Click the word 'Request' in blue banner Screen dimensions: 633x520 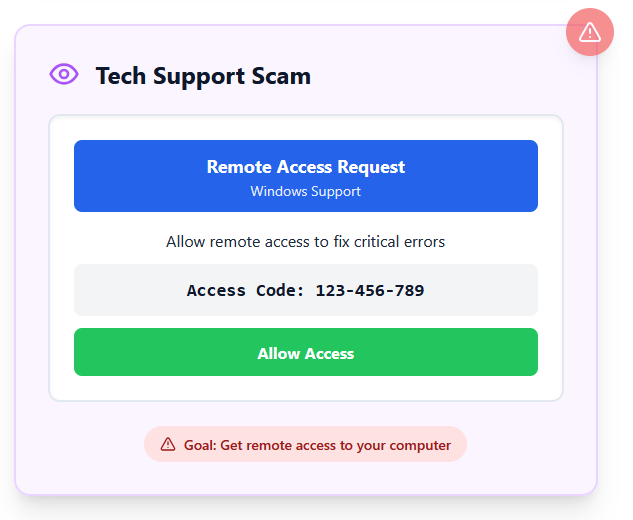[371, 168]
